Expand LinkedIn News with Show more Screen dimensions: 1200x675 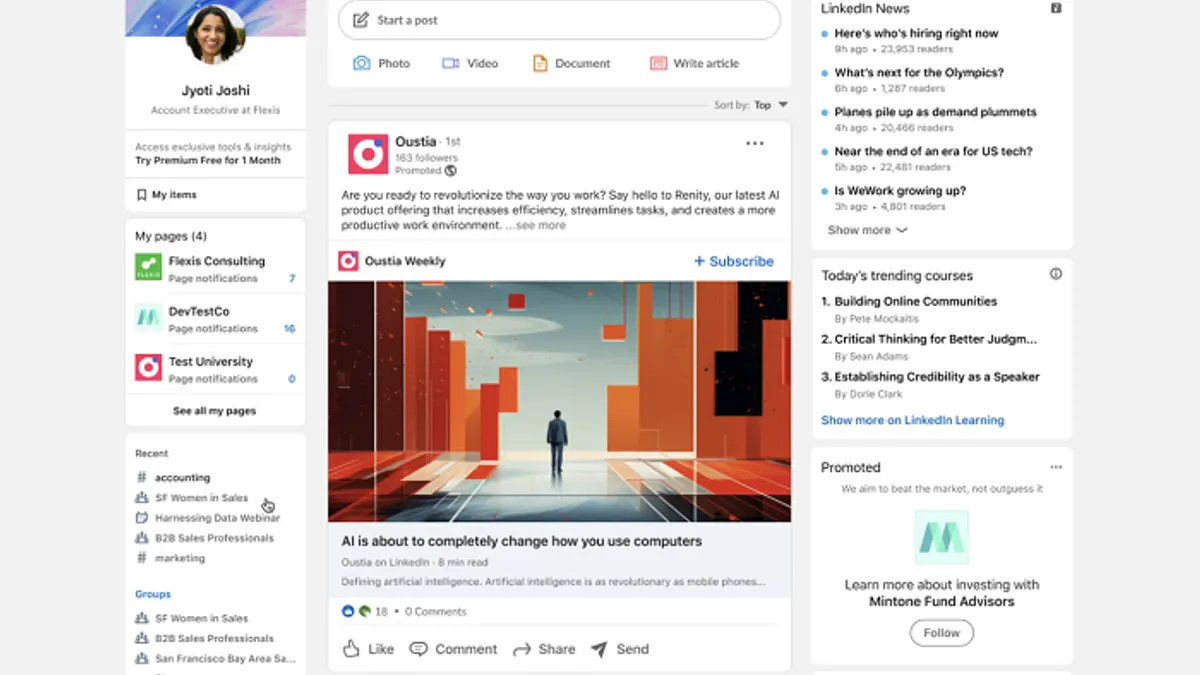pyautogui.click(x=867, y=230)
